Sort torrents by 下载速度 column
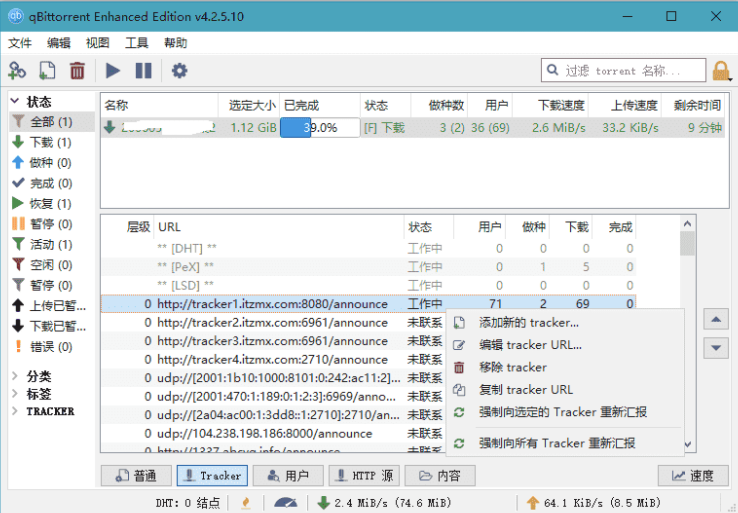 tap(550, 105)
